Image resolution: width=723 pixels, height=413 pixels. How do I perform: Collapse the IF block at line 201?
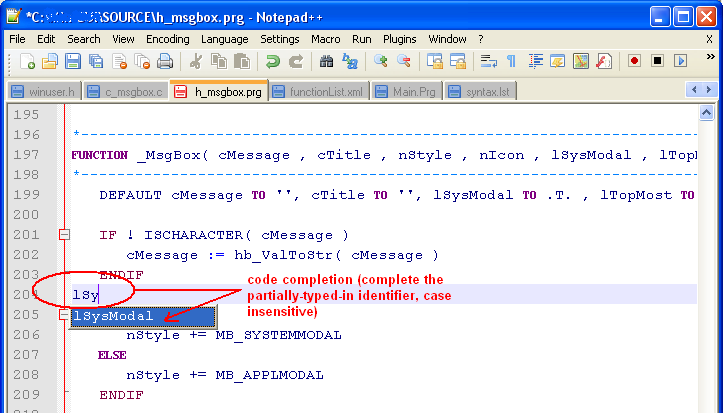tap(64, 235)
